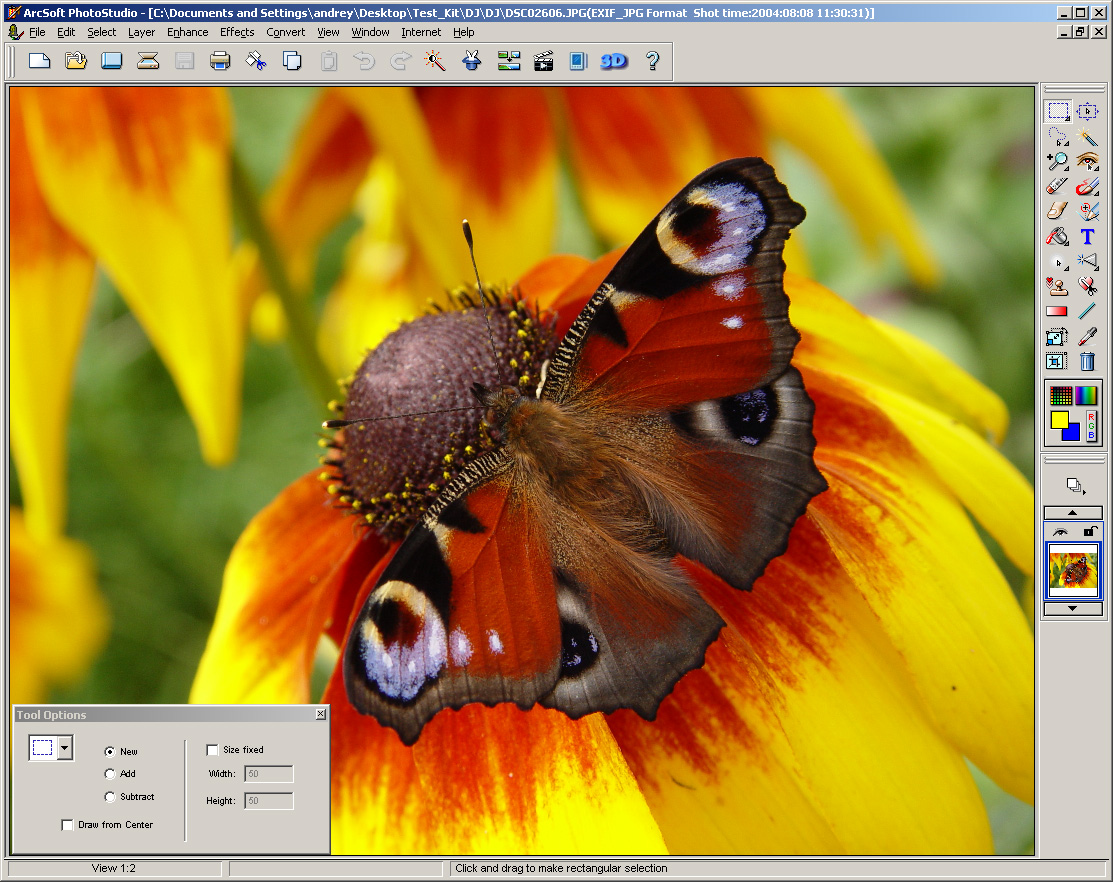Acquire image with the scanner icon
The image size is (1113, 882).
(x=148, y=61)
